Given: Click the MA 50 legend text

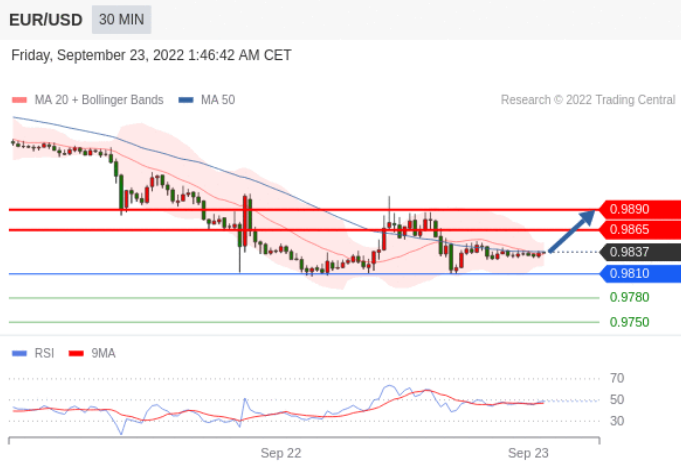Looking at the screenshot, I should pyautogui.click(x=218, y=100).
